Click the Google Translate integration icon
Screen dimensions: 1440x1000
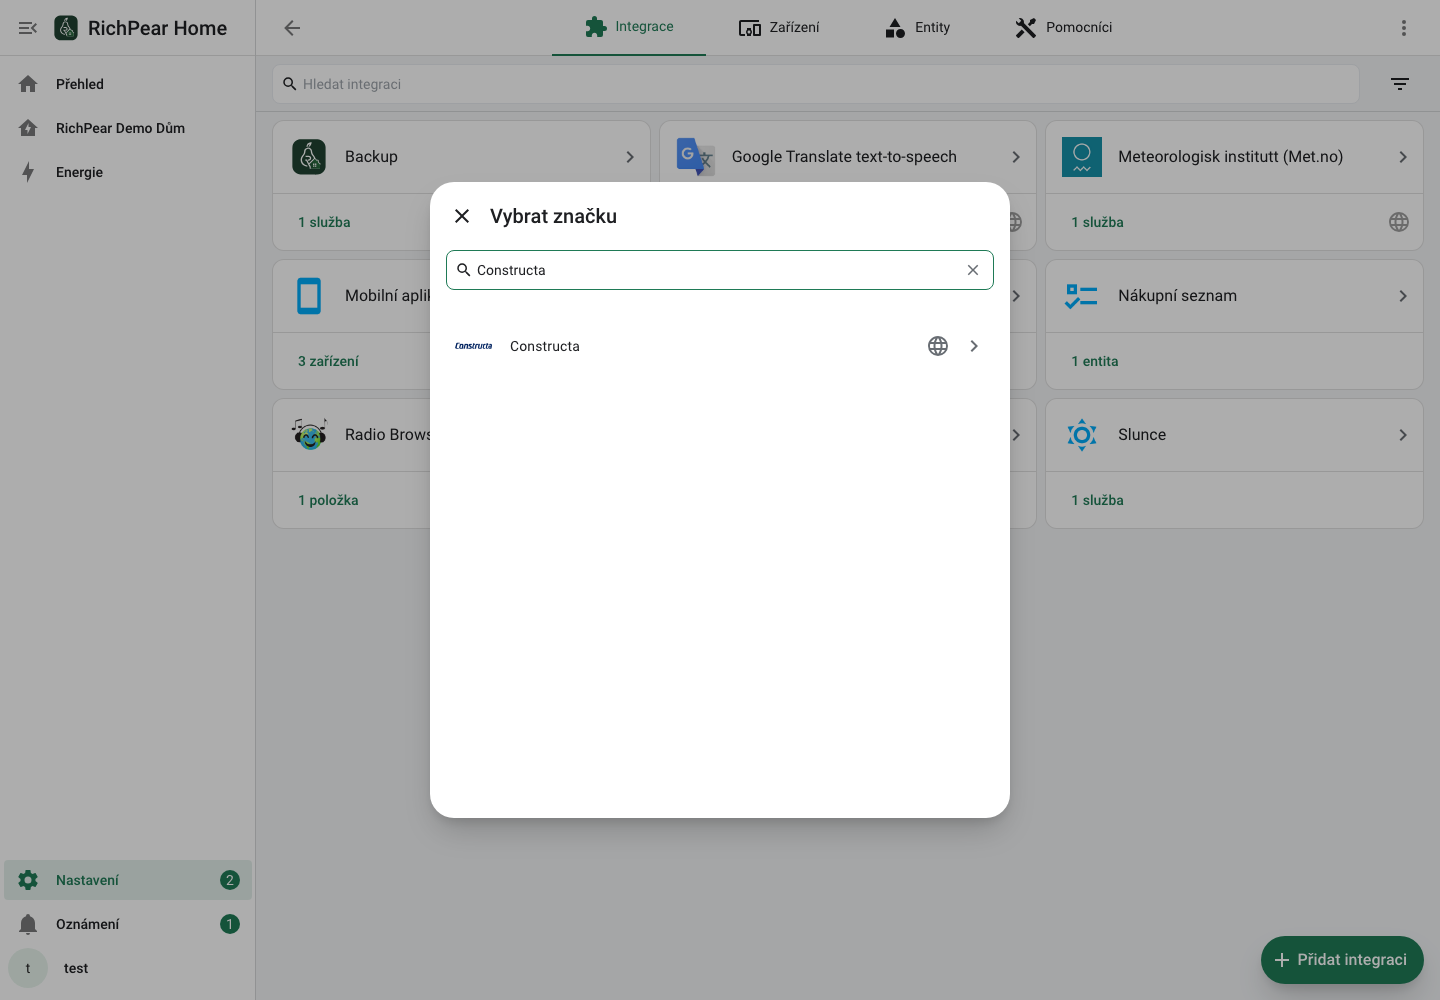coord(696,157)
